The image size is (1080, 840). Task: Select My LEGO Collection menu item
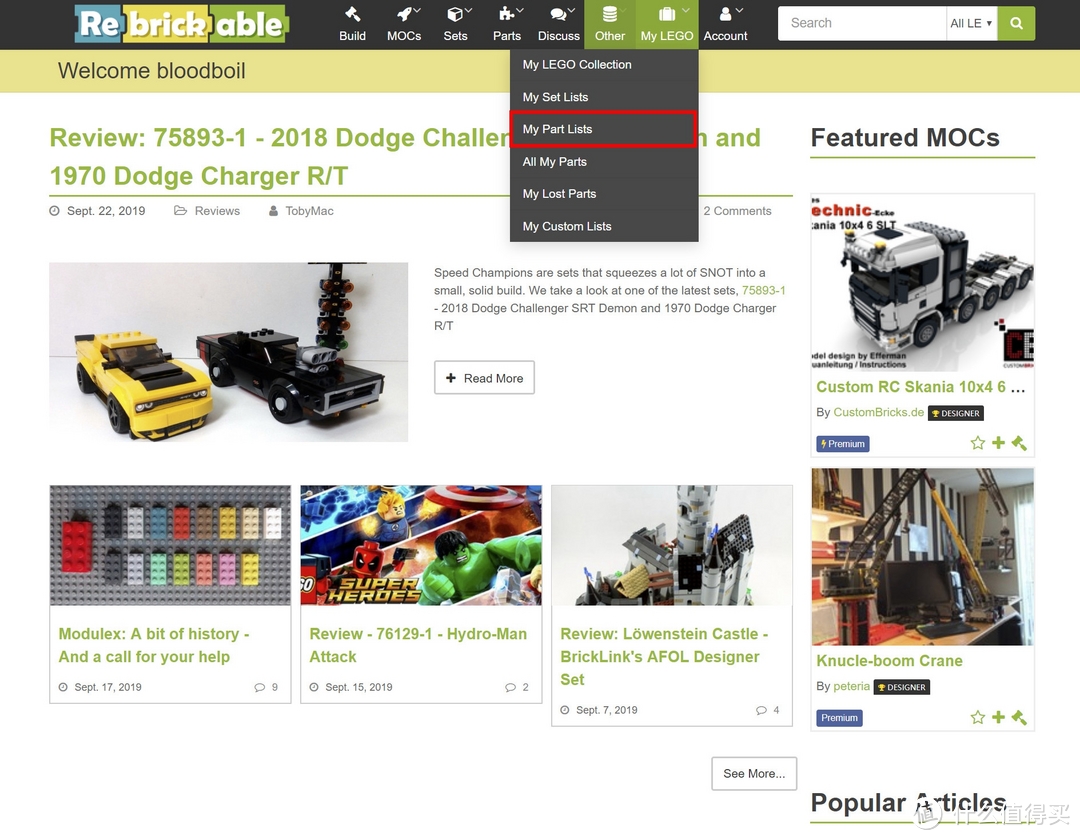coord(604,65)
